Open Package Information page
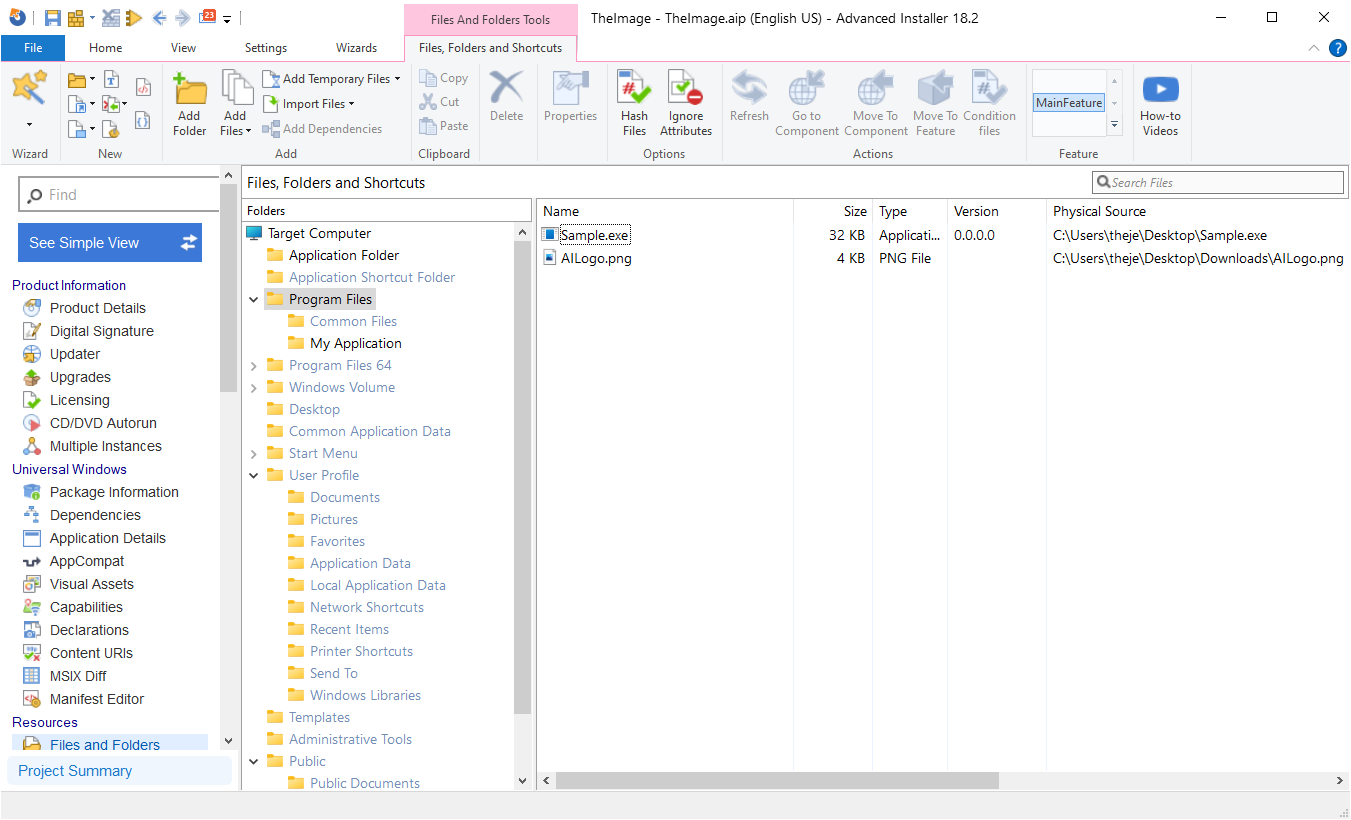Screen dimensions: 1351x820 click(114, 492)
